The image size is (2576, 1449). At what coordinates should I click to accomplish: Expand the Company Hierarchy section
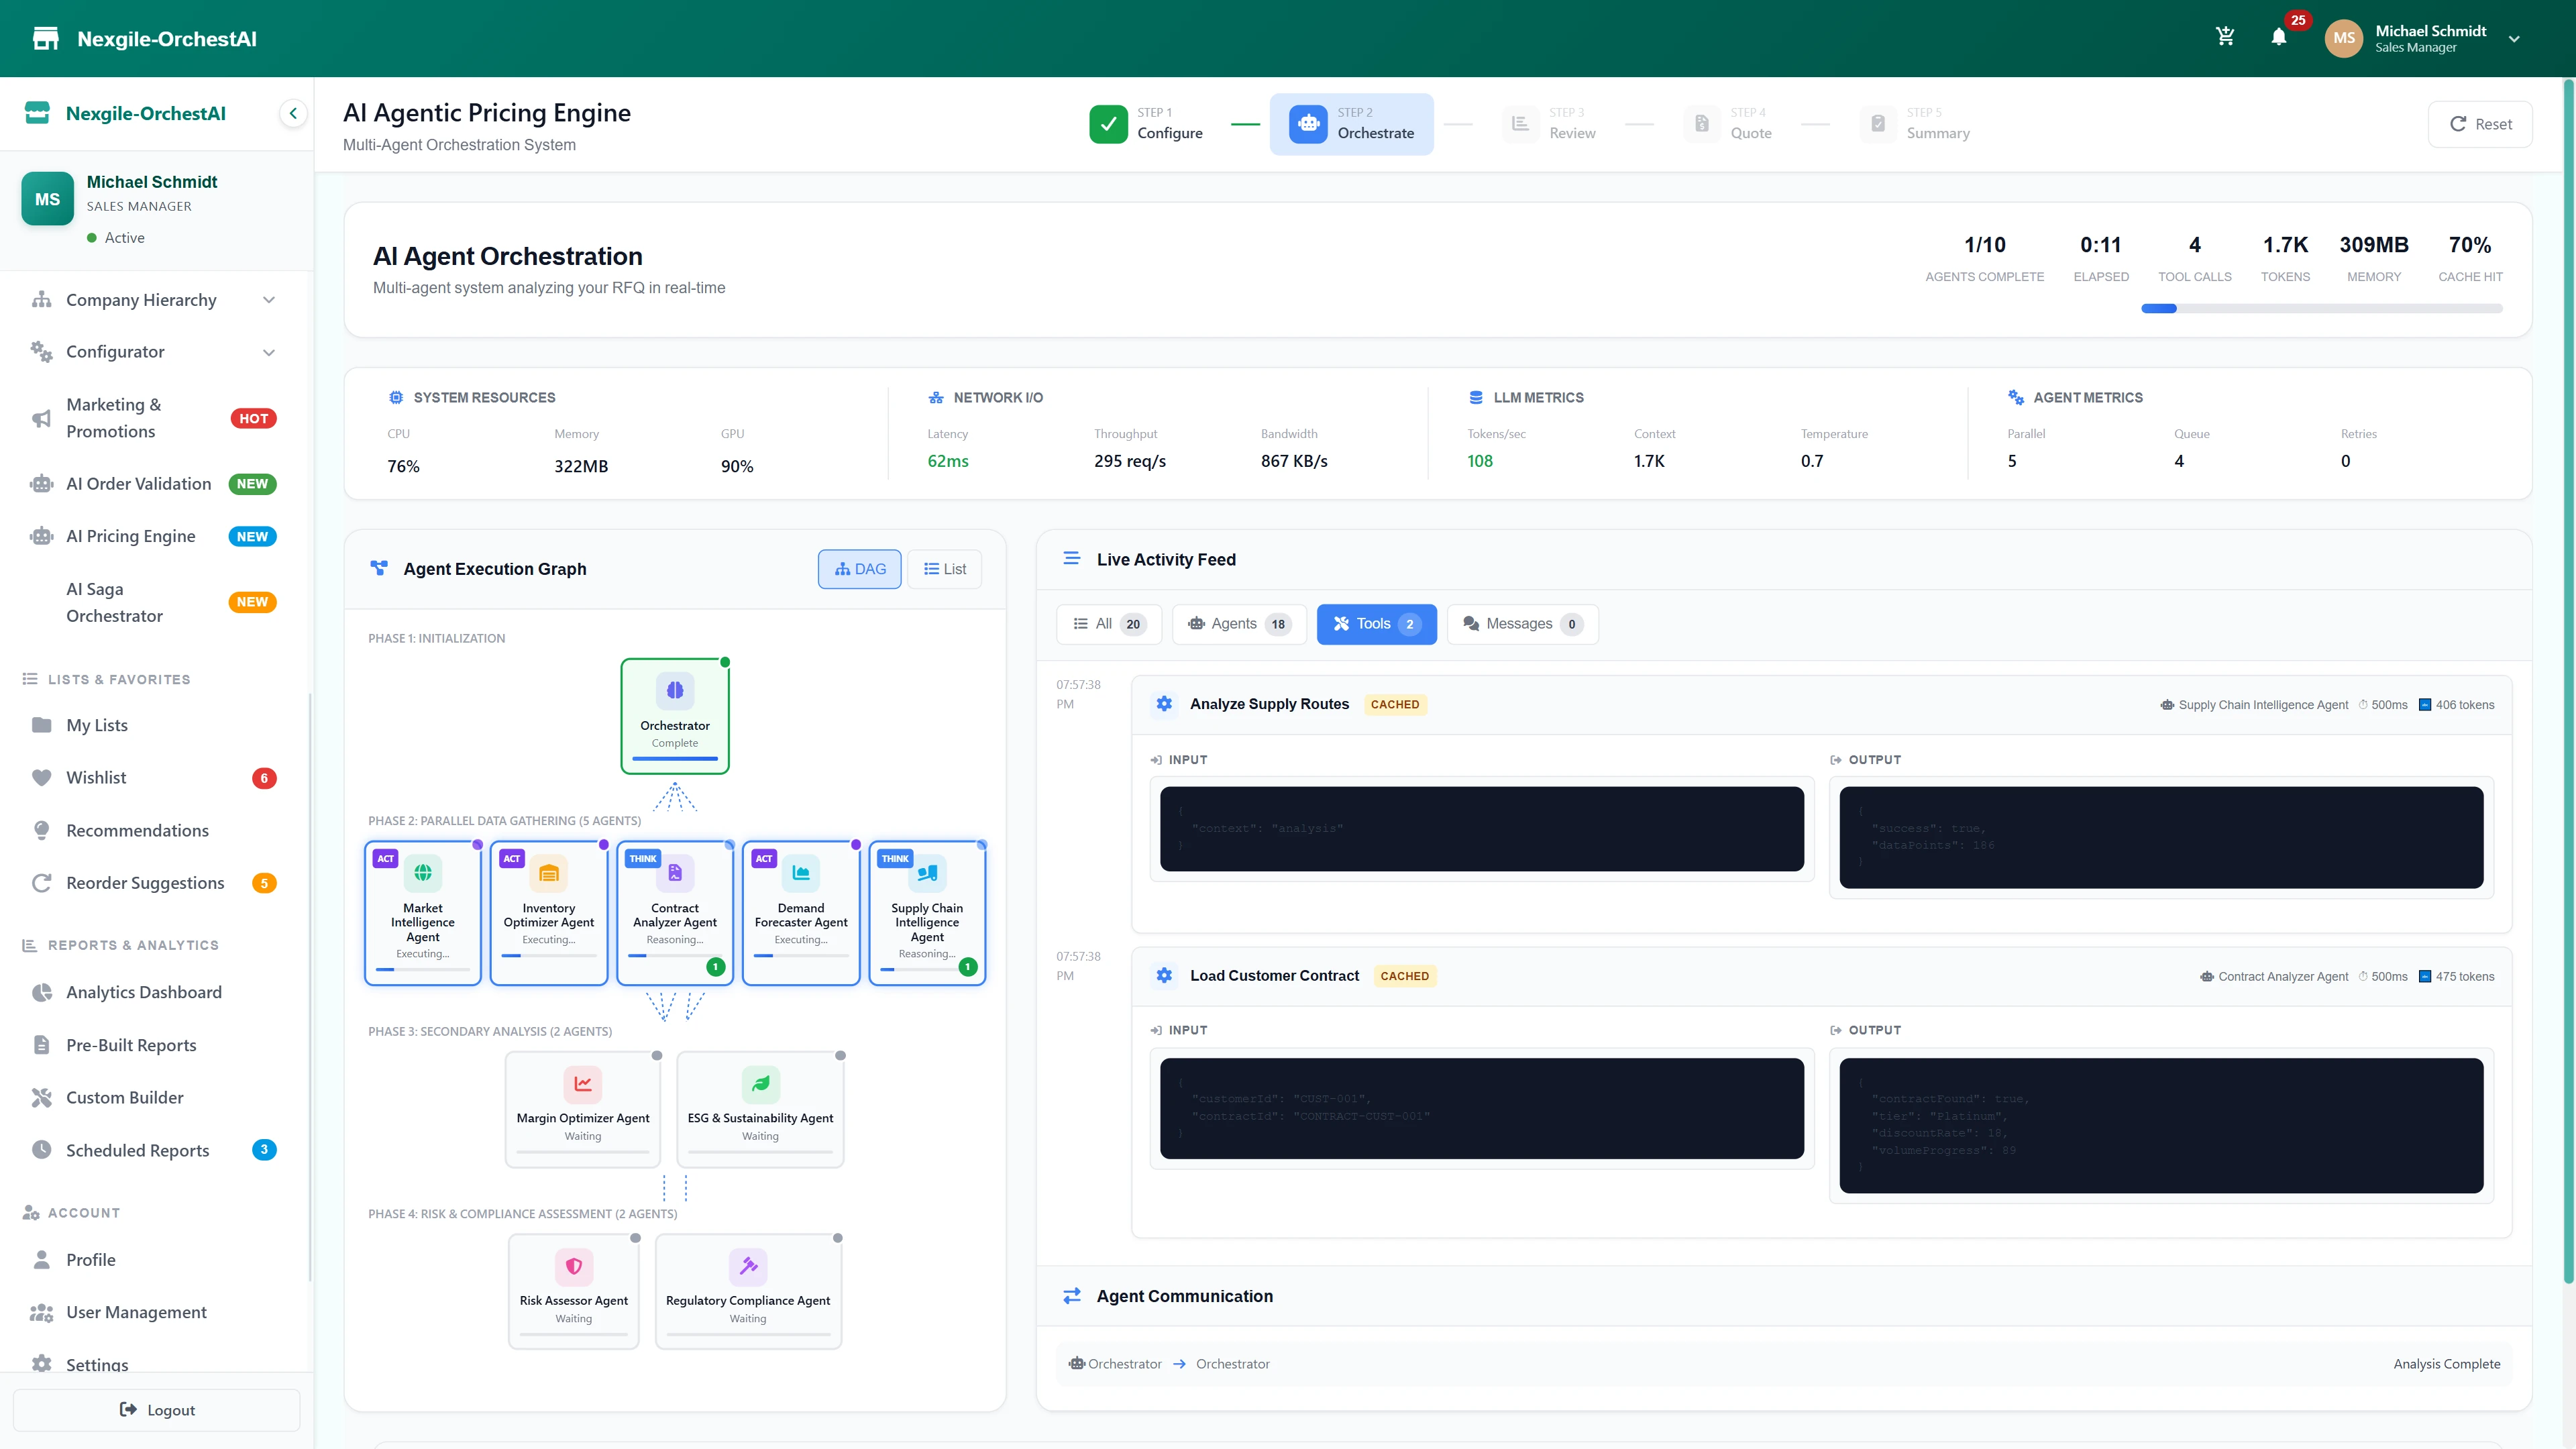(268, 299)
